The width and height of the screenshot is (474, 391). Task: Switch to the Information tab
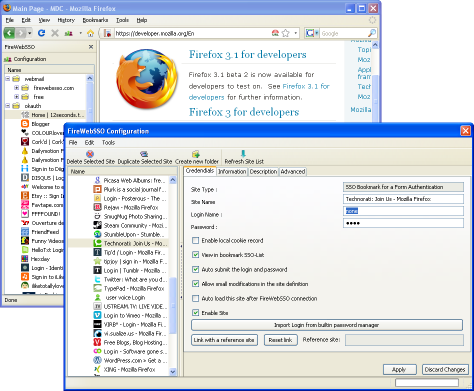(232, 171)
